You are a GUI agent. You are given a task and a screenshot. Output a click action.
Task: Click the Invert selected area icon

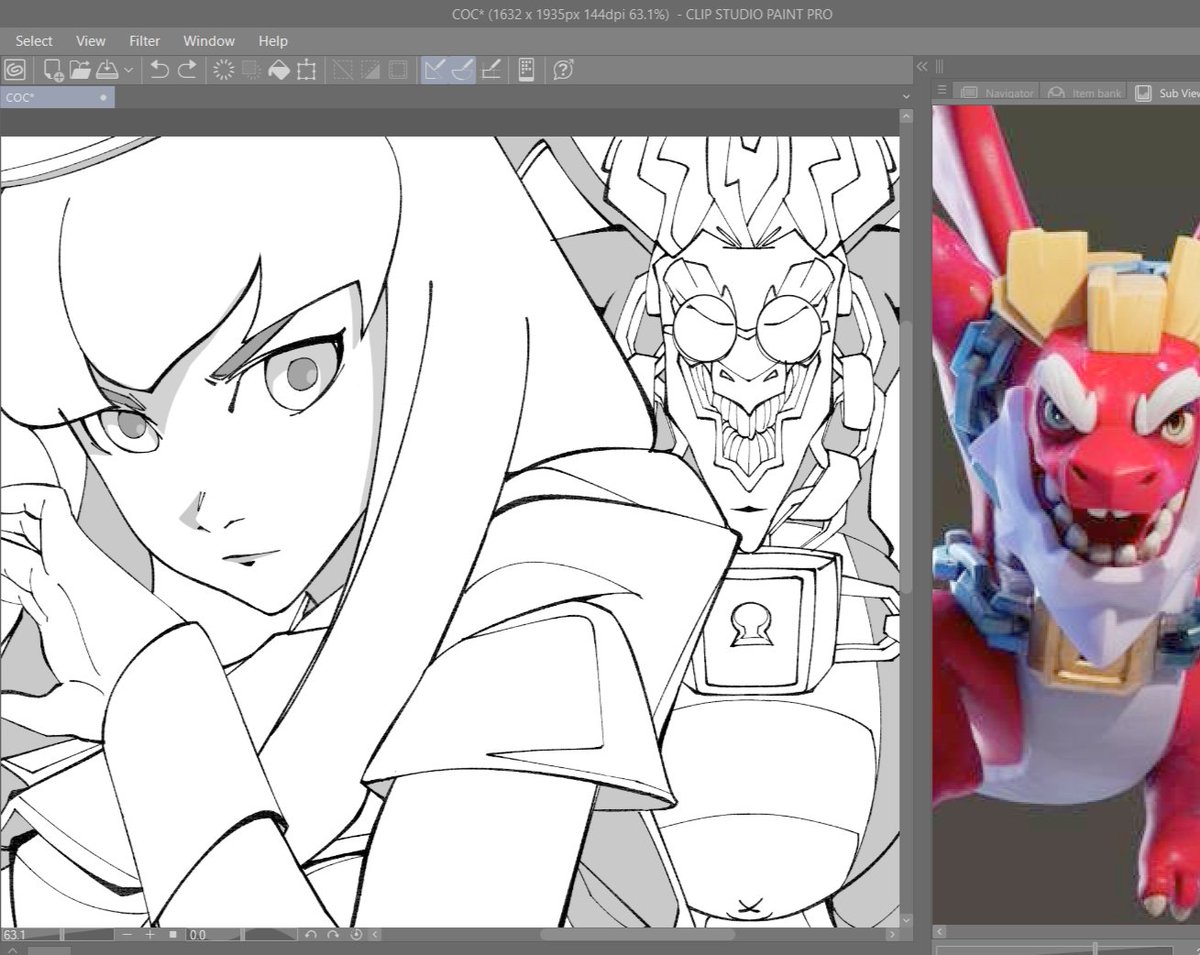coord(371,70)
